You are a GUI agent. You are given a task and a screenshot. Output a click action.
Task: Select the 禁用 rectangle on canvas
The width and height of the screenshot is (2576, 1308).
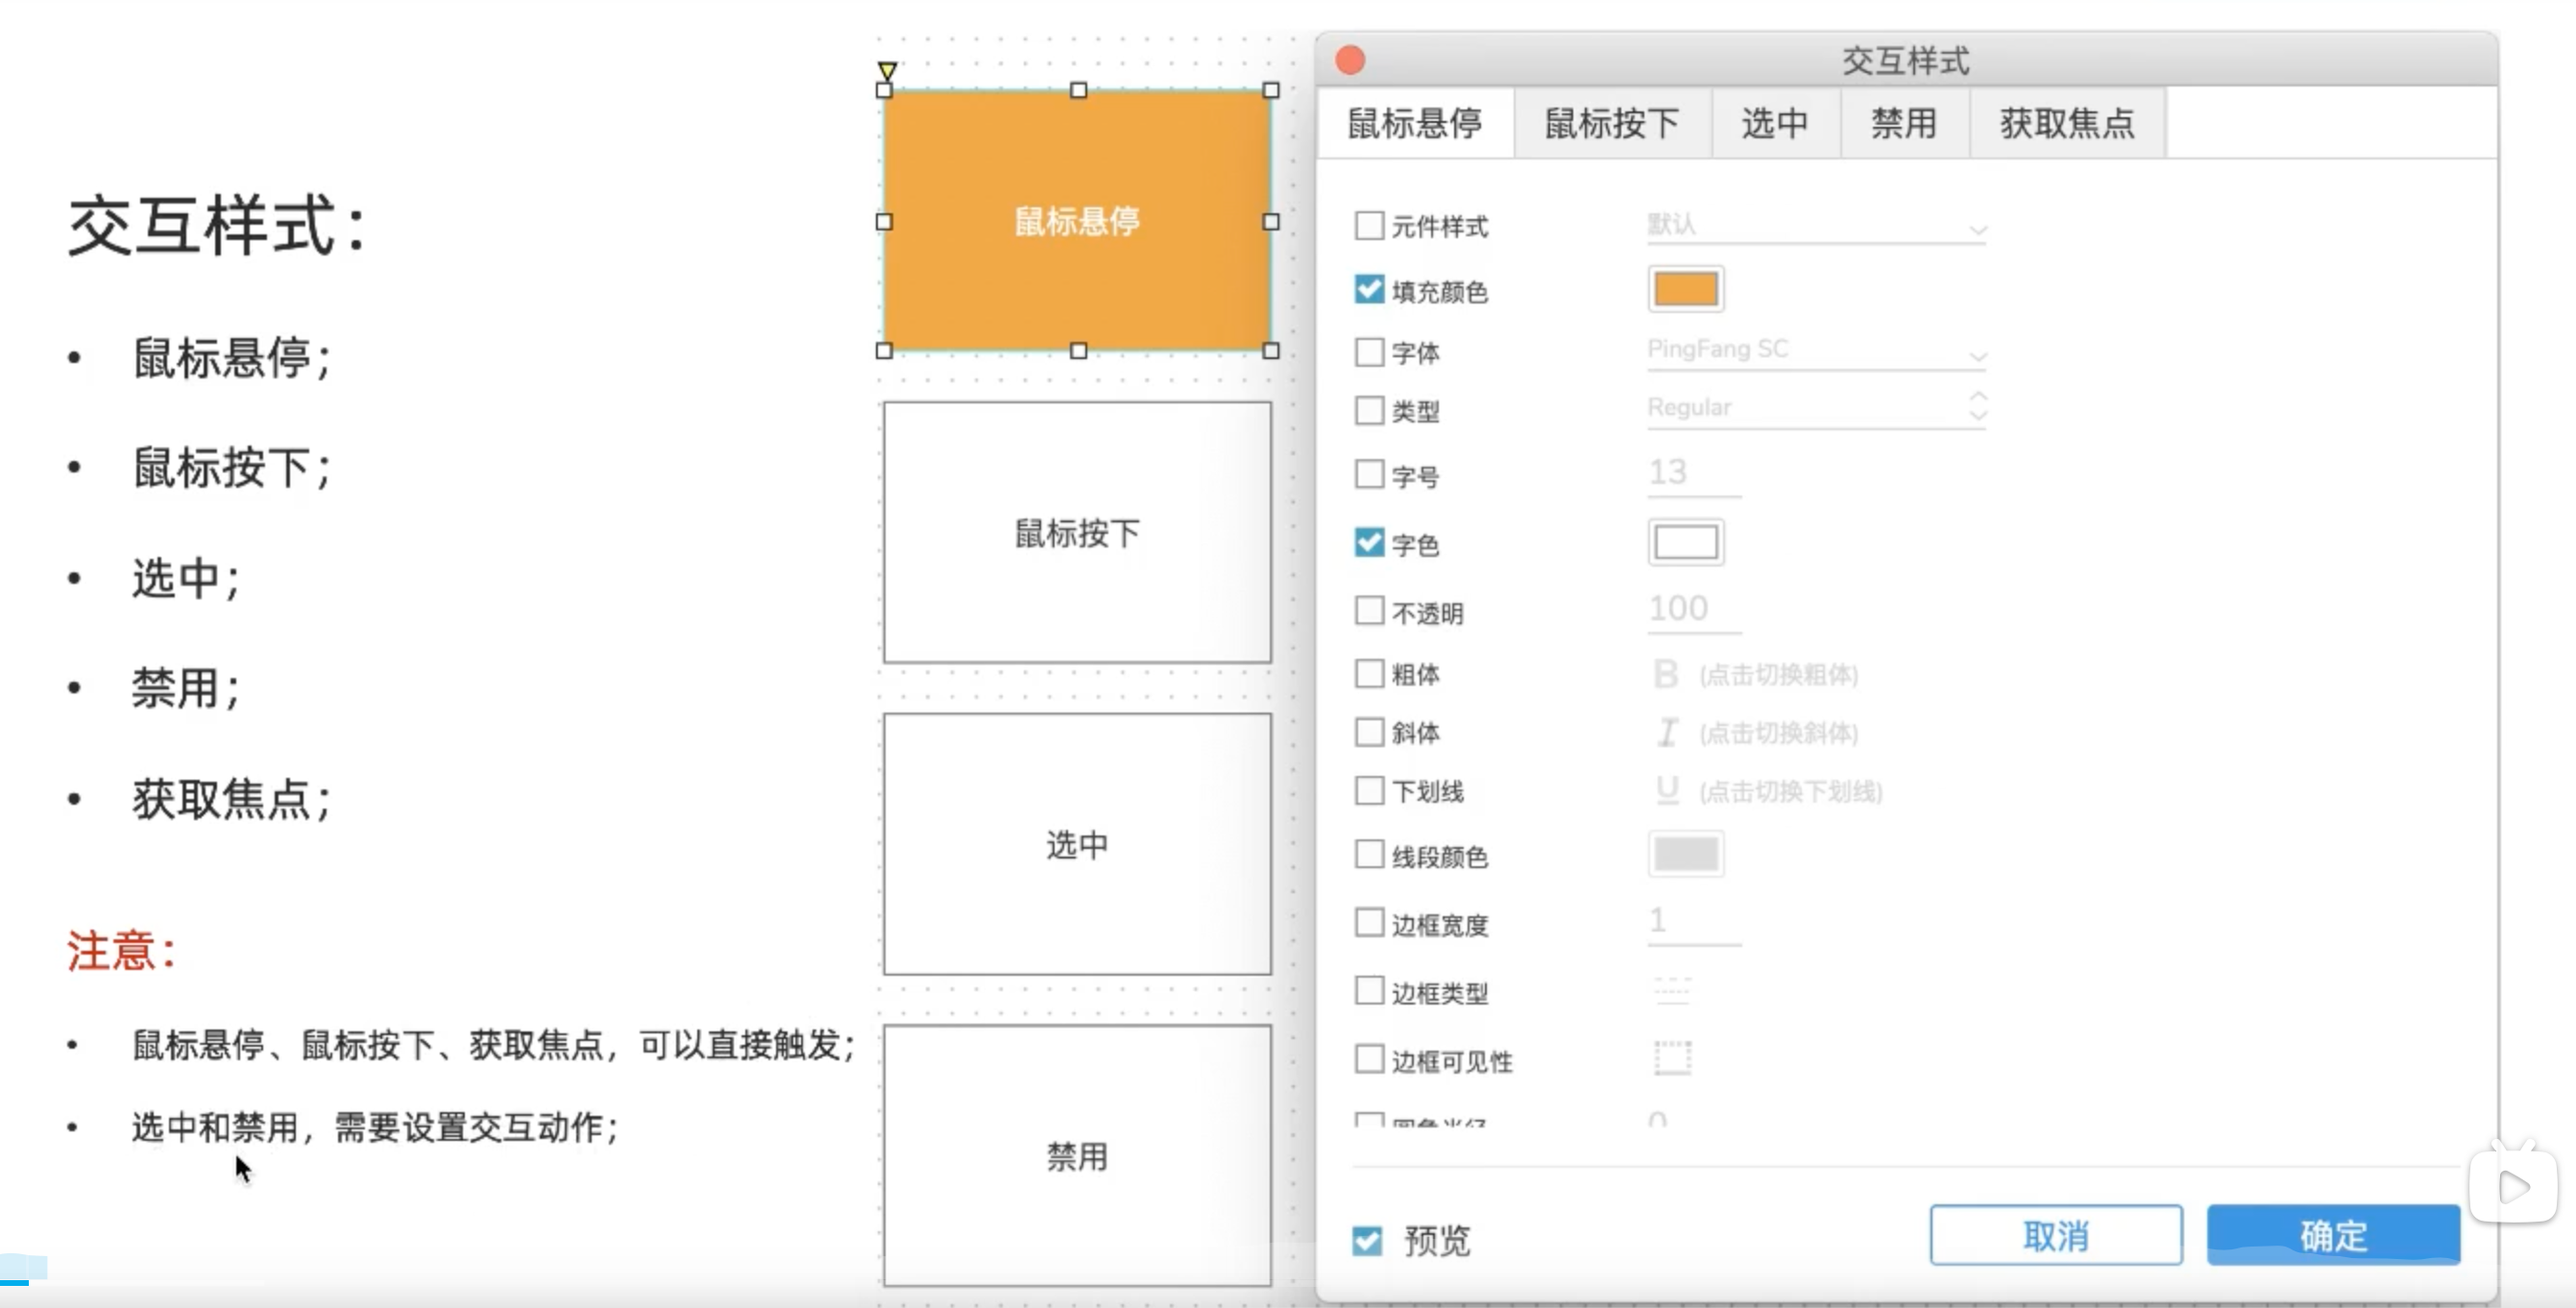(1077, 1155)
